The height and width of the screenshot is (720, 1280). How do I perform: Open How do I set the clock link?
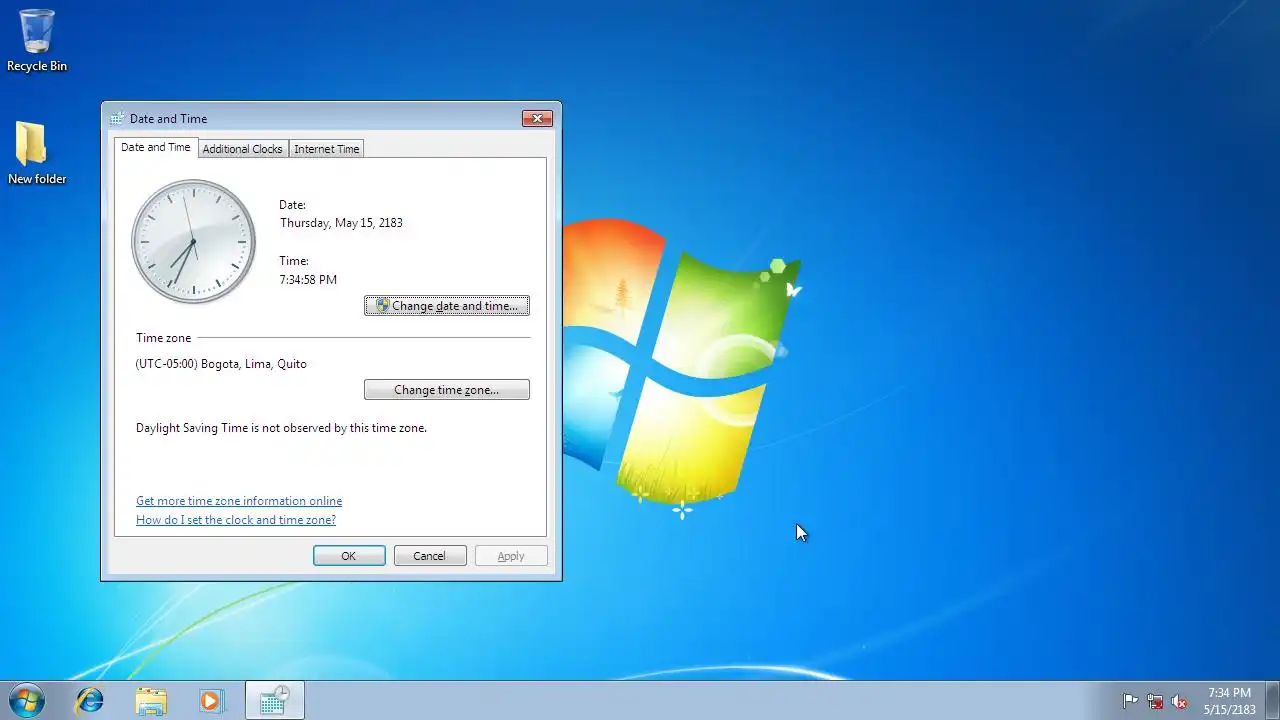(x=236, y=520)
